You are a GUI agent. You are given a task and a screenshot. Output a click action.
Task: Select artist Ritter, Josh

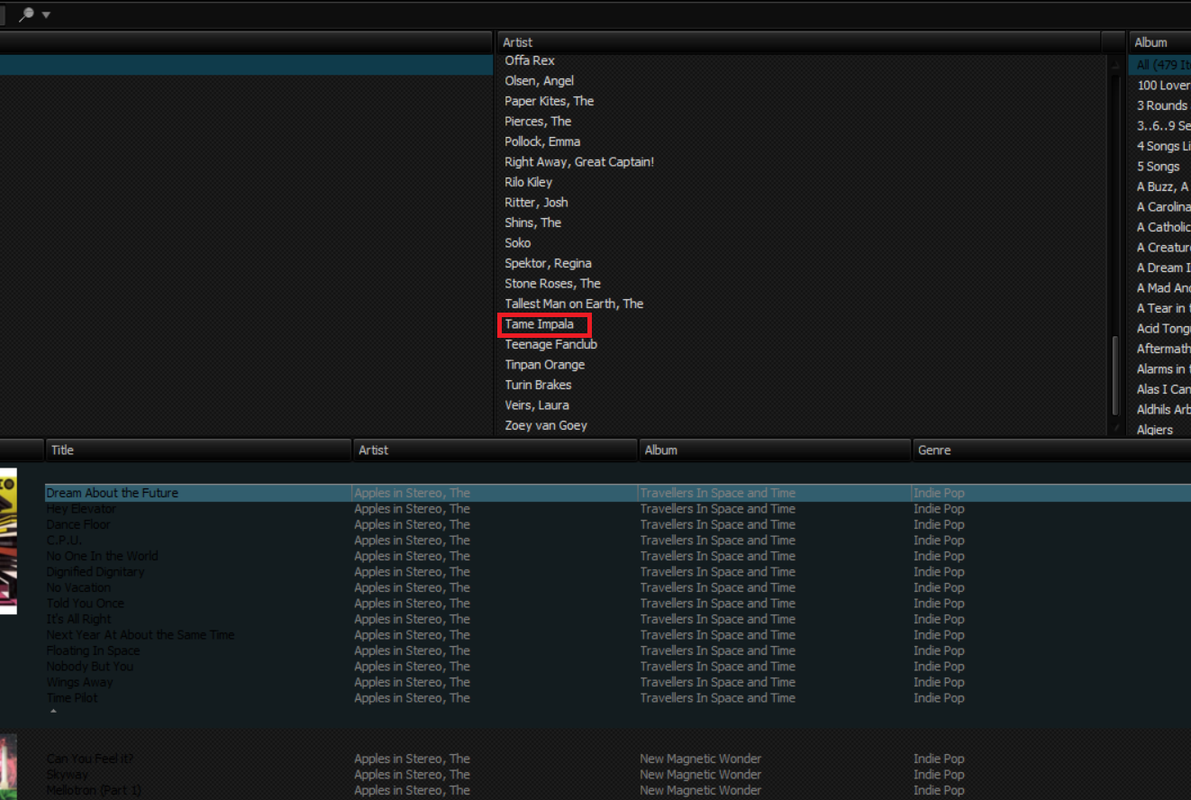(536, 202)
